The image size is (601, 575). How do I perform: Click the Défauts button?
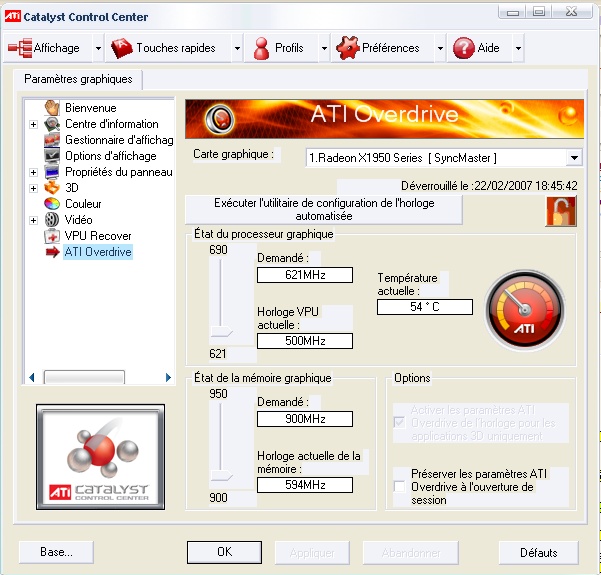coord(539,553)
